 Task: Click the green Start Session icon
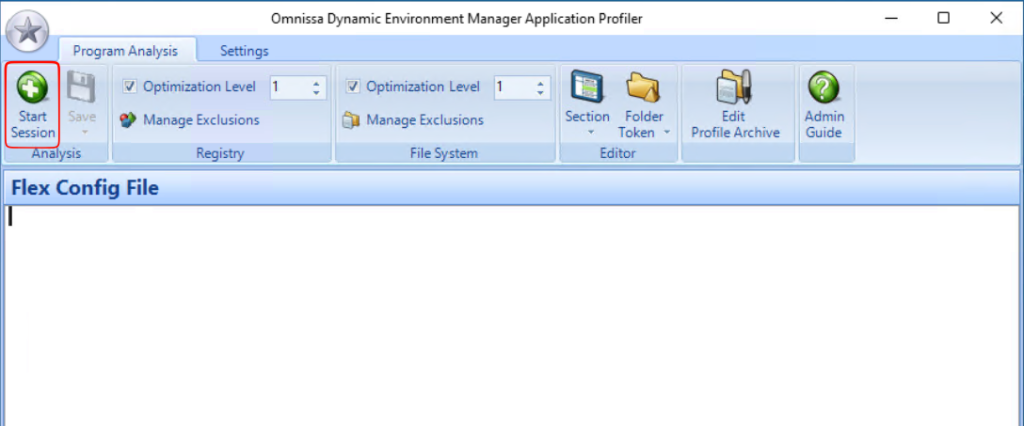click(32, 88)
